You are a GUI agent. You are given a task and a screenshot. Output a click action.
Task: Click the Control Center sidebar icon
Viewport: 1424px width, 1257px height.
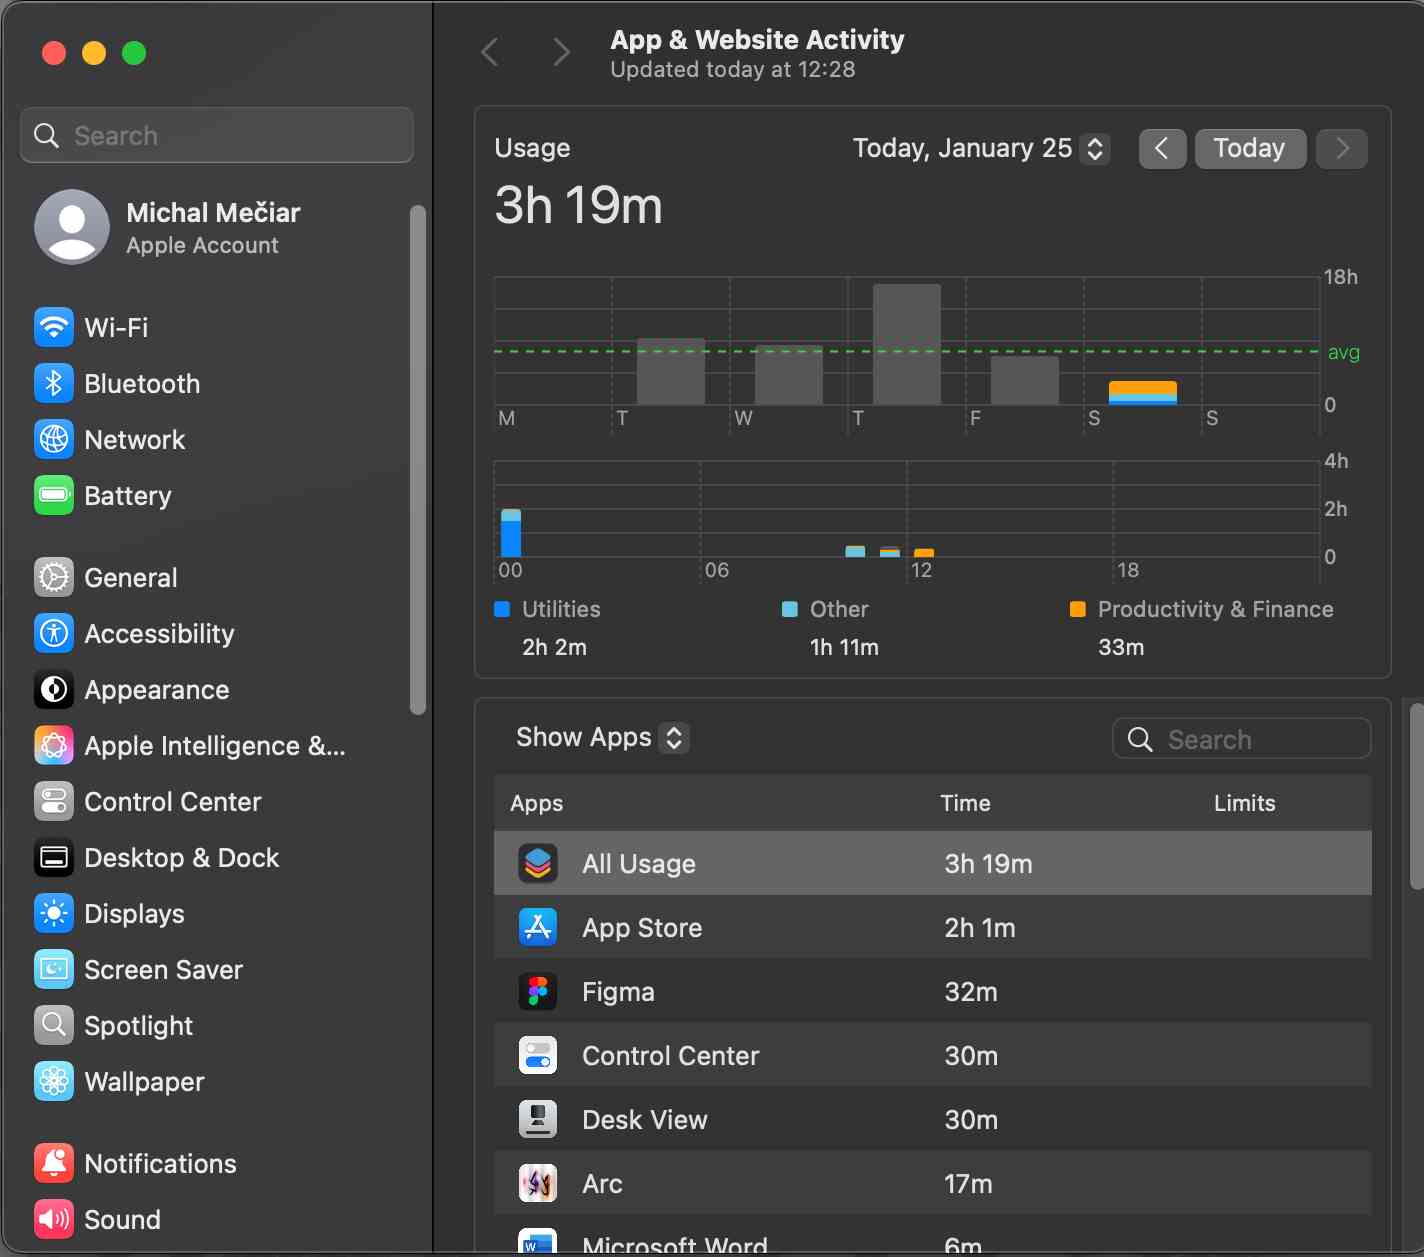(x=54, y=801)
